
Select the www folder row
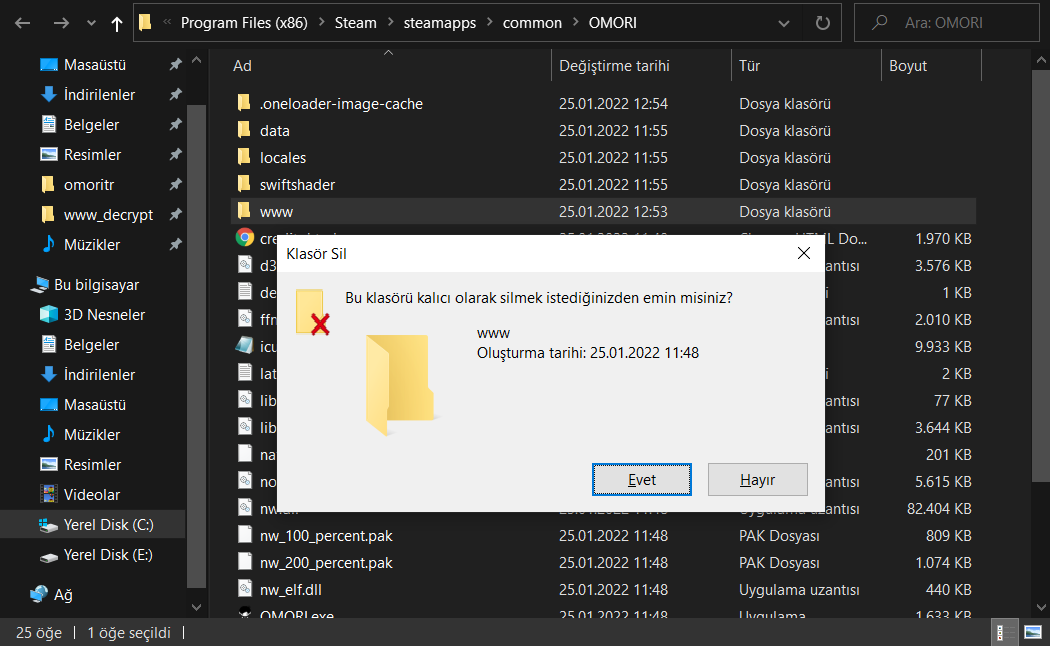(603, 212)
